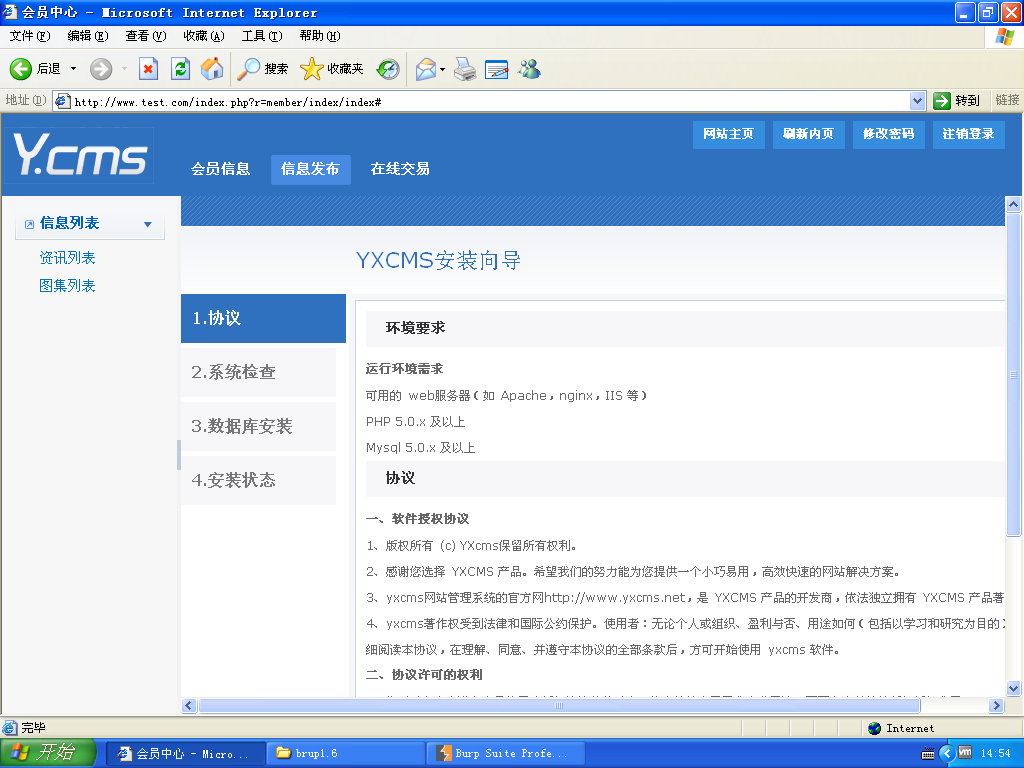The width and height of the screenshot is (1024, 768).
Task: Select wizard step 1.协议
Action: pyautogui.click(x=263, y=318)
